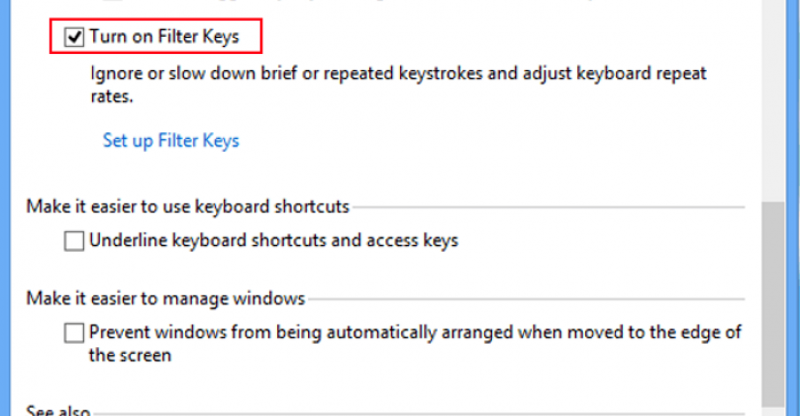
Task: Click the partially cut-off text at the top
Action: pos(300,3)
